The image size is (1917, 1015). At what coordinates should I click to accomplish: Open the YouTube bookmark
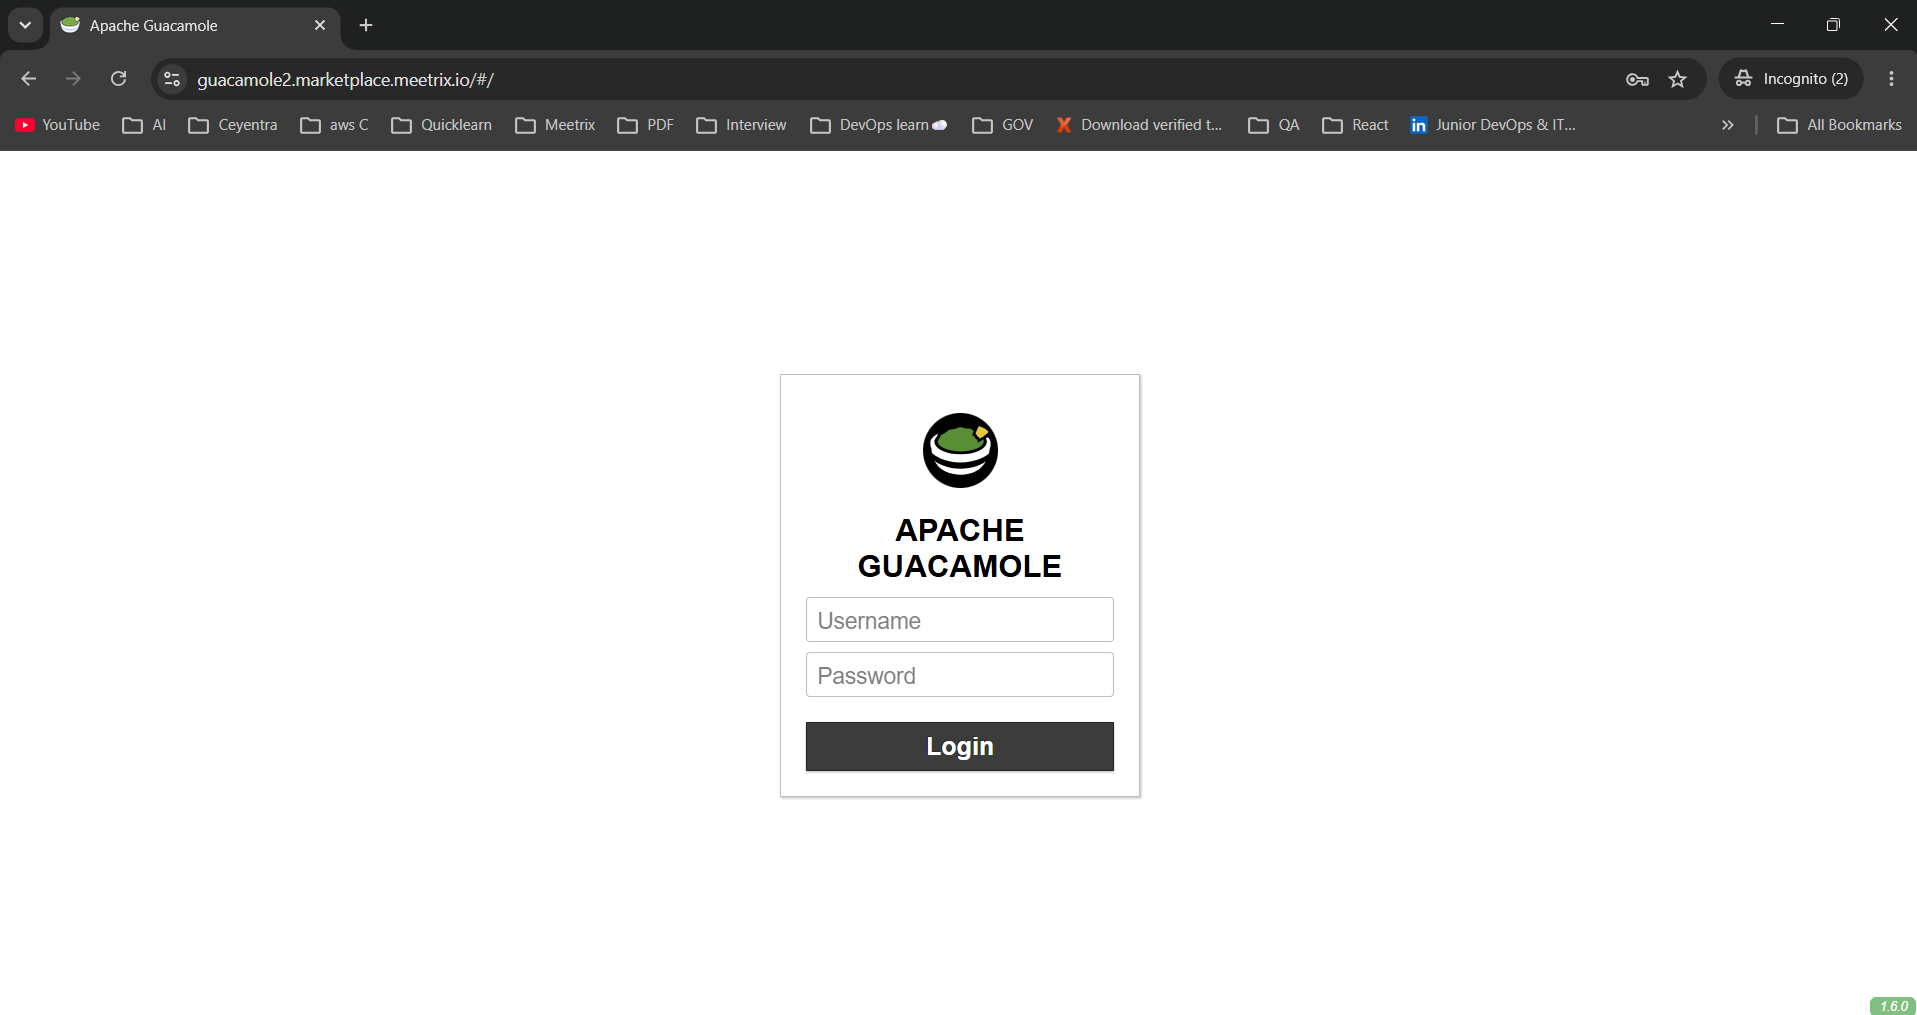58,125
